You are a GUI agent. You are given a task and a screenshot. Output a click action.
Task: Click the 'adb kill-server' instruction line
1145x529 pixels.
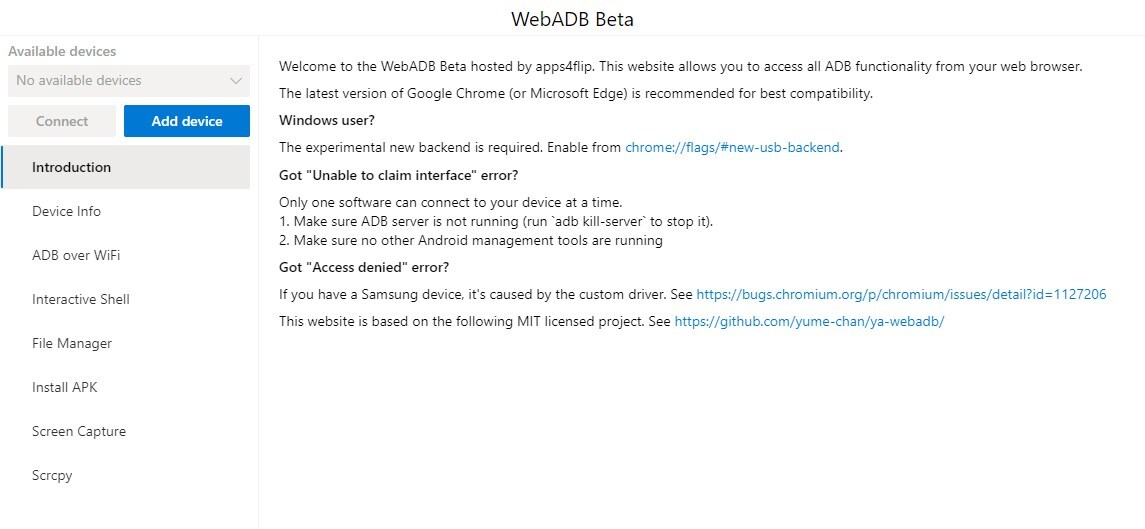(x=496, y=221)
